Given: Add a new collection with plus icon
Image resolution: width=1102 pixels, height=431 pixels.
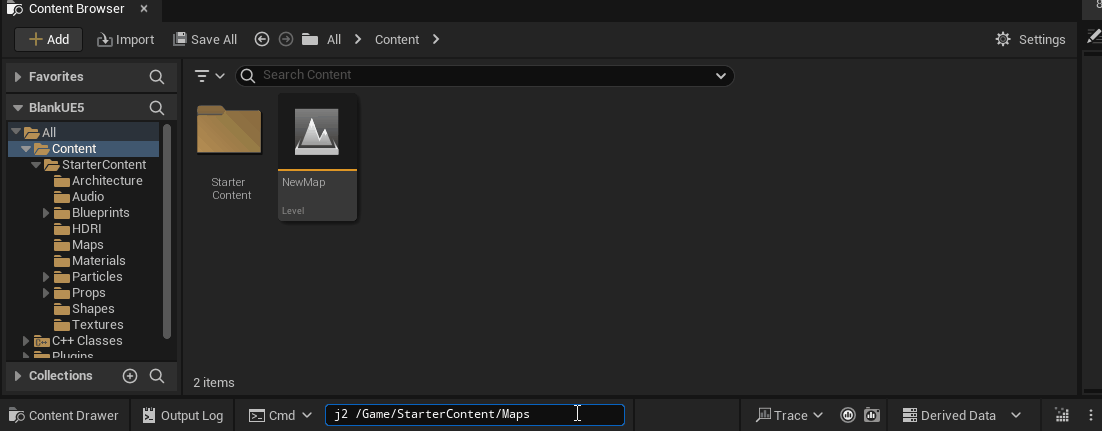Looking at the screenshot, I should pyautogui.click(x=130, y=375).
